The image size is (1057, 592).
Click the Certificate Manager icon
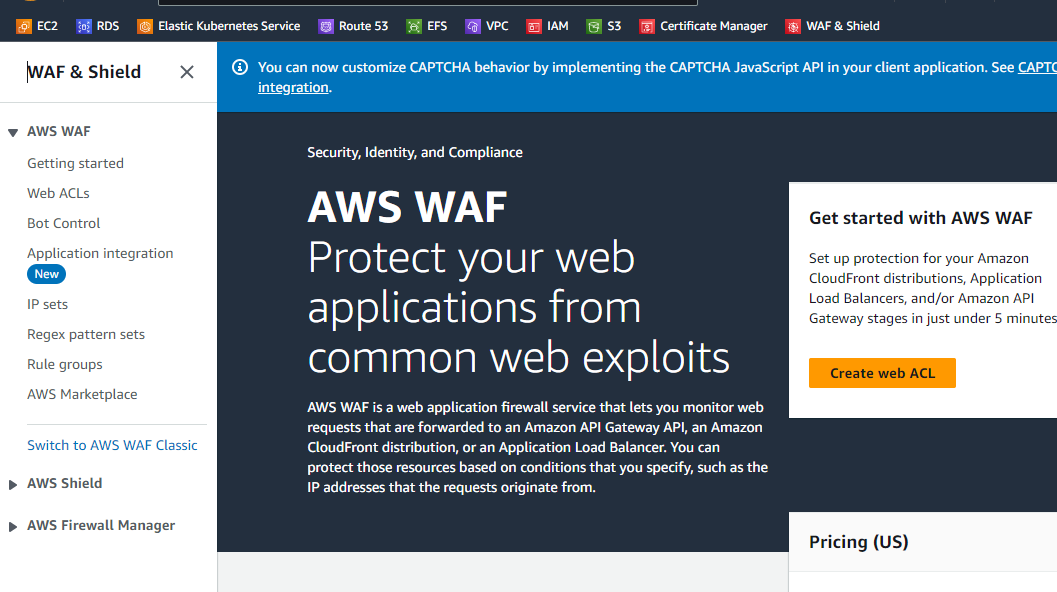(646, 26)
